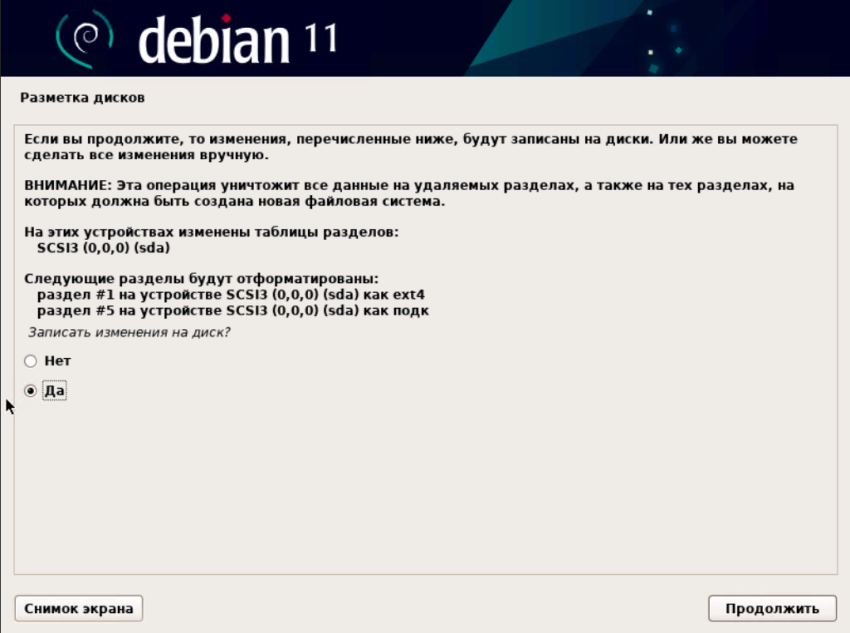Click the "debian 11" banner title
The height and width of the screenshot is (633, 850).
click(238, 40)
